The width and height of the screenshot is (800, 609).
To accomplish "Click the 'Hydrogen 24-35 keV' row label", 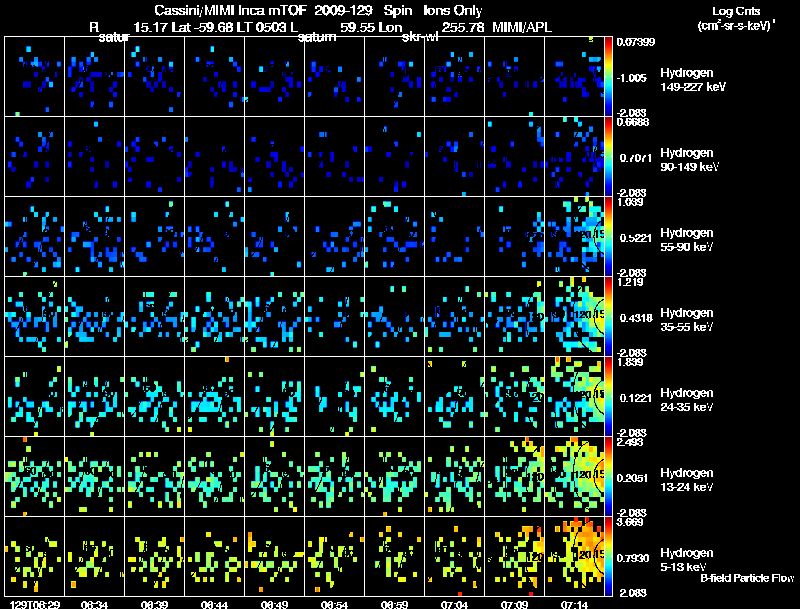I will 687,400.
